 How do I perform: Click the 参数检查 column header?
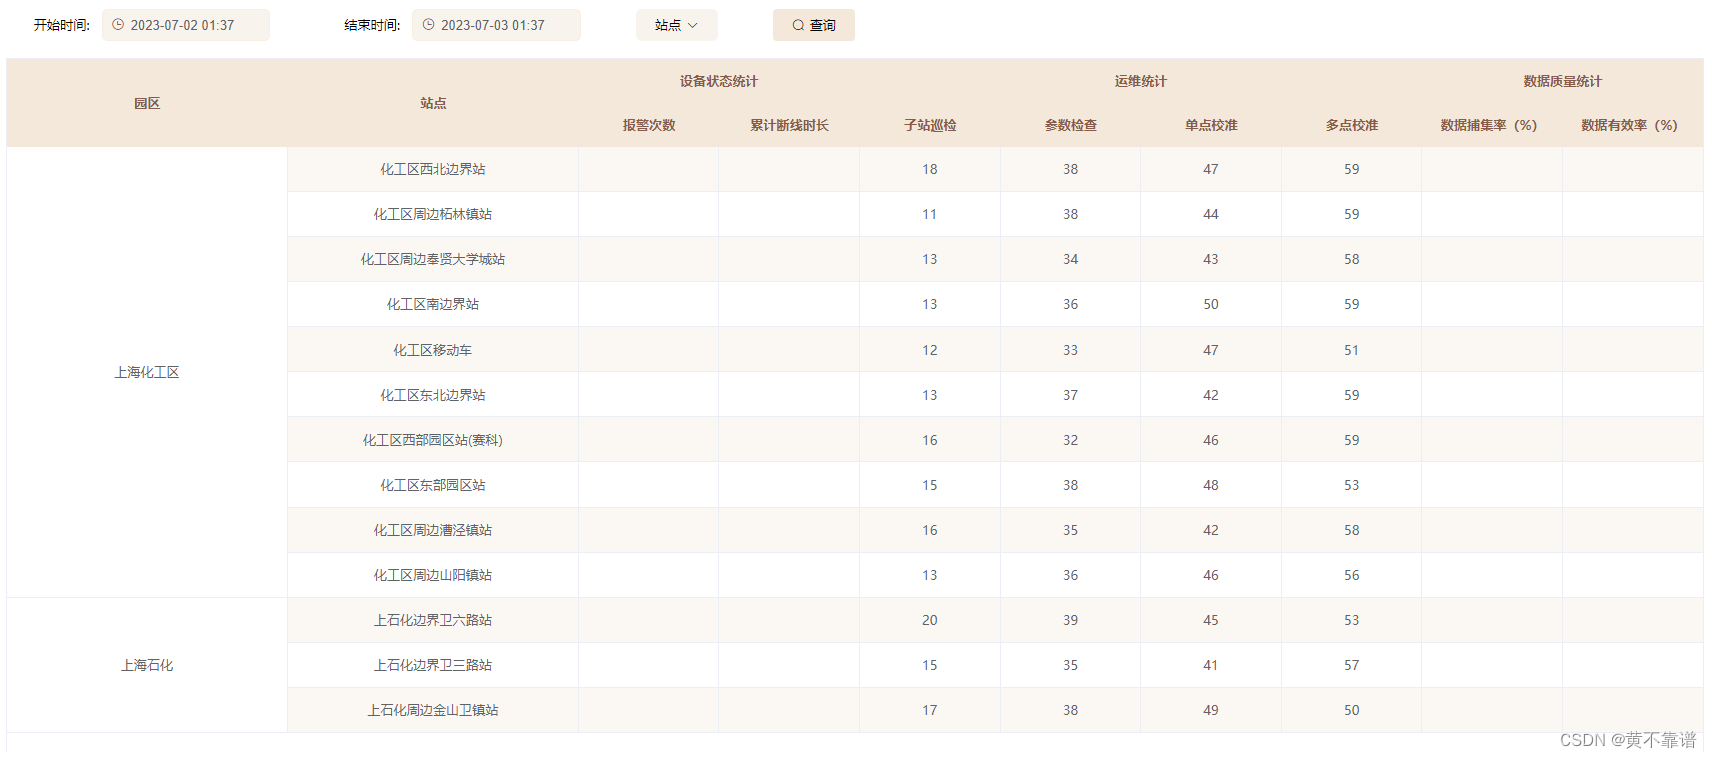[x=1071, y=125]
